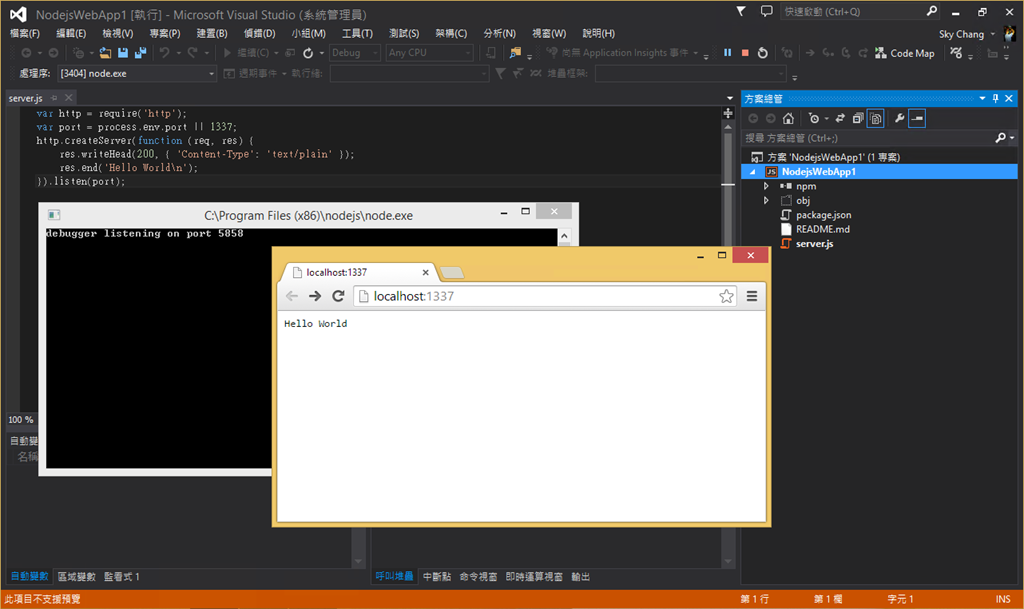Toggle Preview Selected Items in Solution Explorer
Screen dimensions: 1024x609
pyautogui.click(x=917, y=118)
